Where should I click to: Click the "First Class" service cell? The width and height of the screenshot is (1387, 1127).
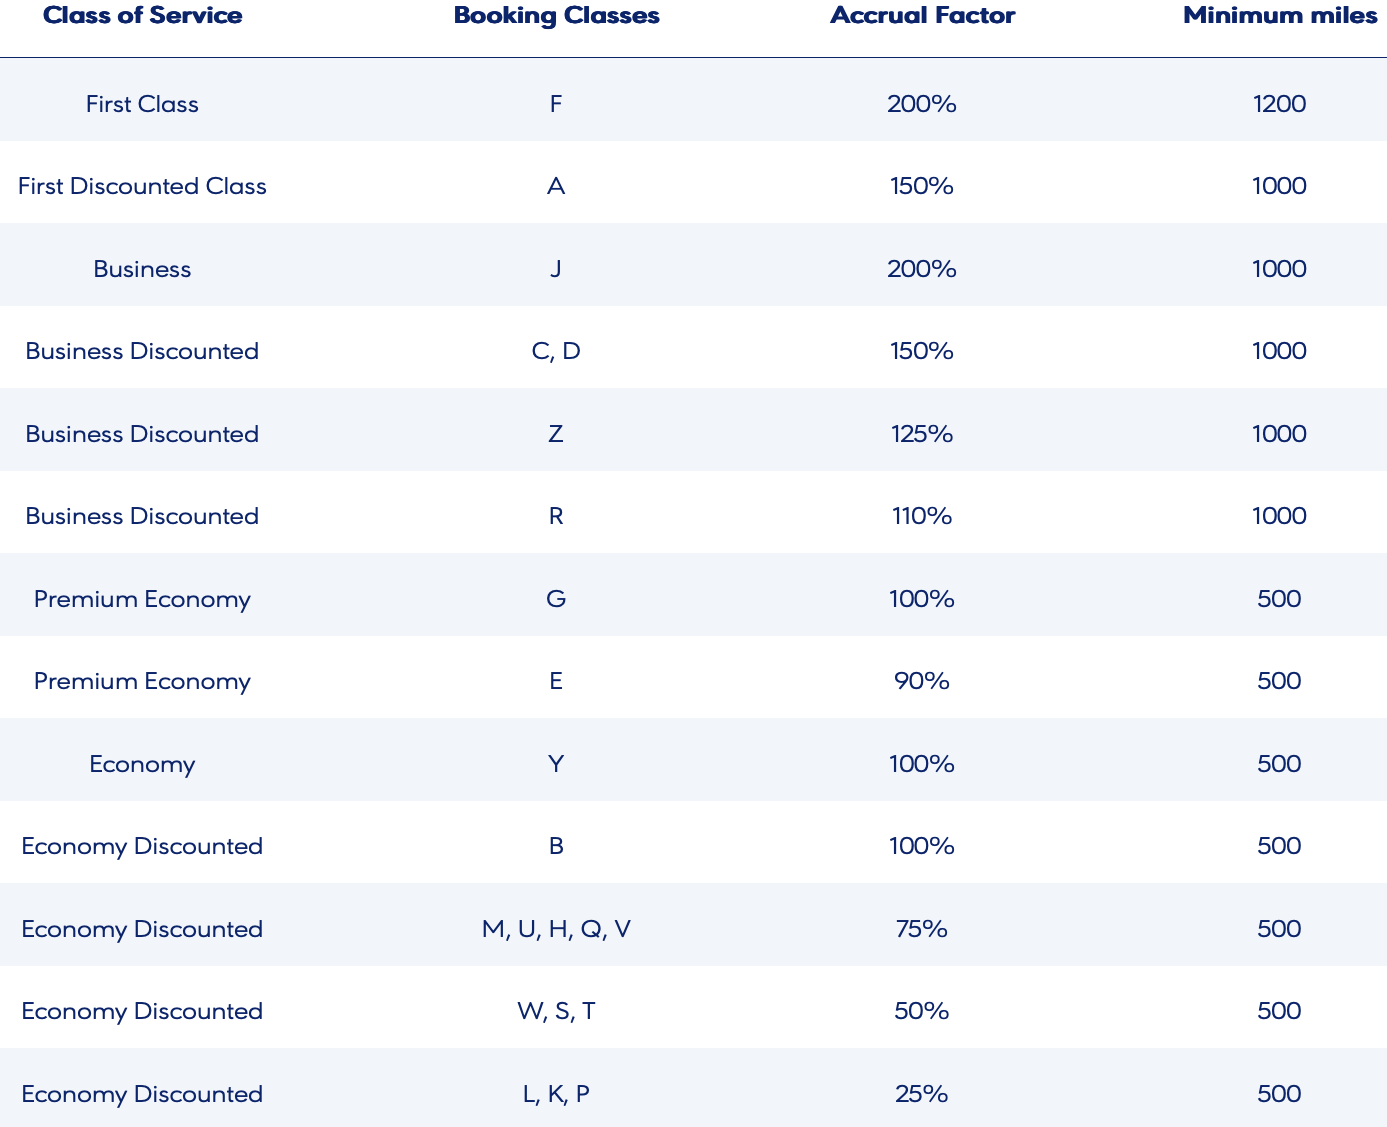(x=142, y=104)
